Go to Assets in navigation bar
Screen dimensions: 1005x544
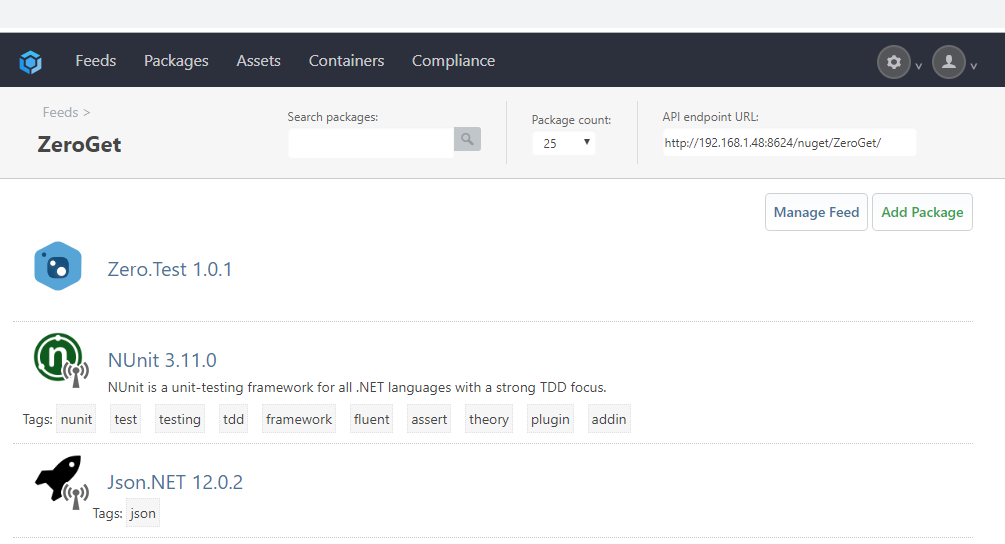(x=258, y=61)
